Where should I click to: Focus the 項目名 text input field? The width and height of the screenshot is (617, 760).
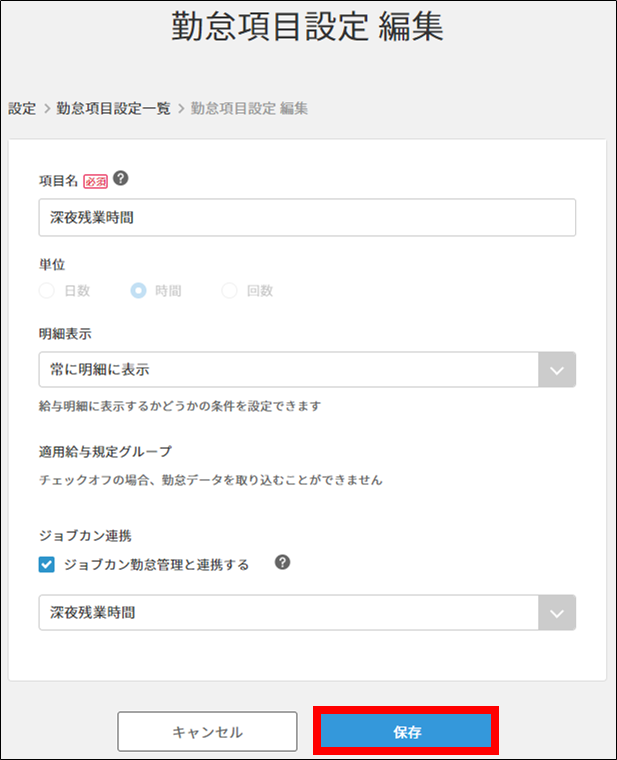[x=307, y=217]
